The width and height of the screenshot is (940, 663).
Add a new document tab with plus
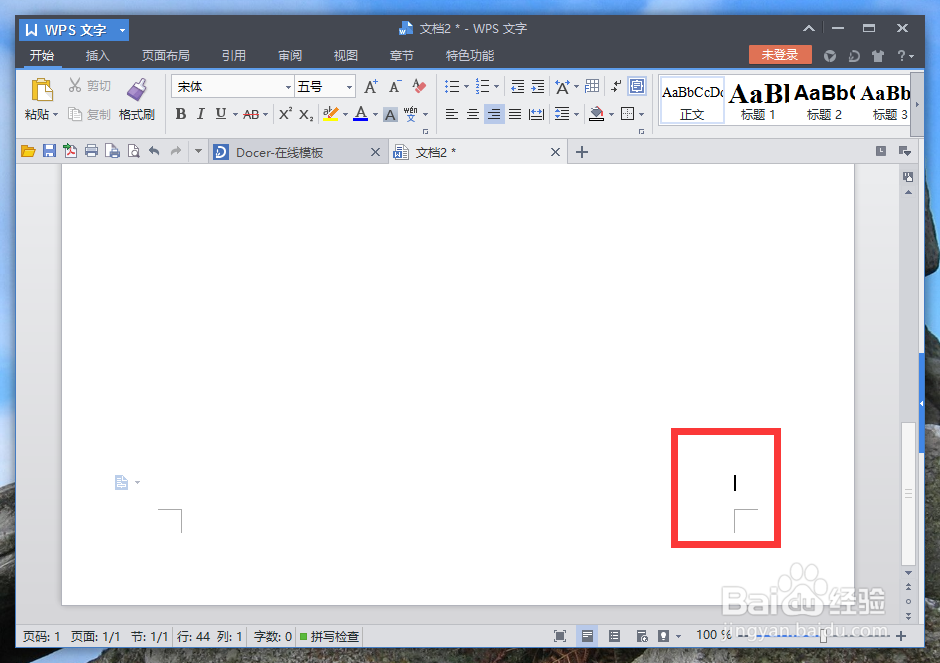(582, 152)
